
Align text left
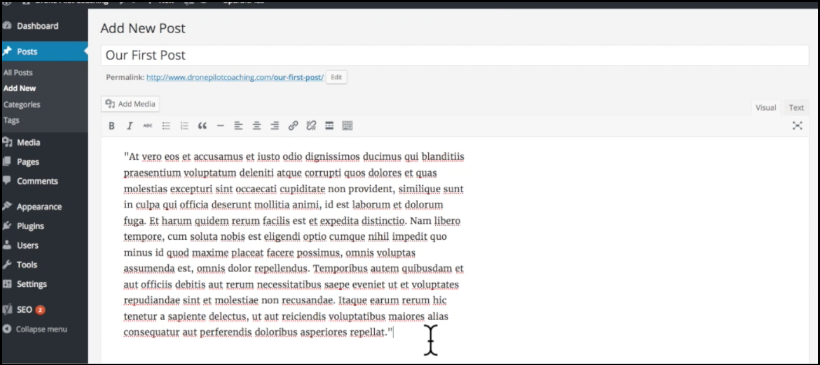point(238,126)
